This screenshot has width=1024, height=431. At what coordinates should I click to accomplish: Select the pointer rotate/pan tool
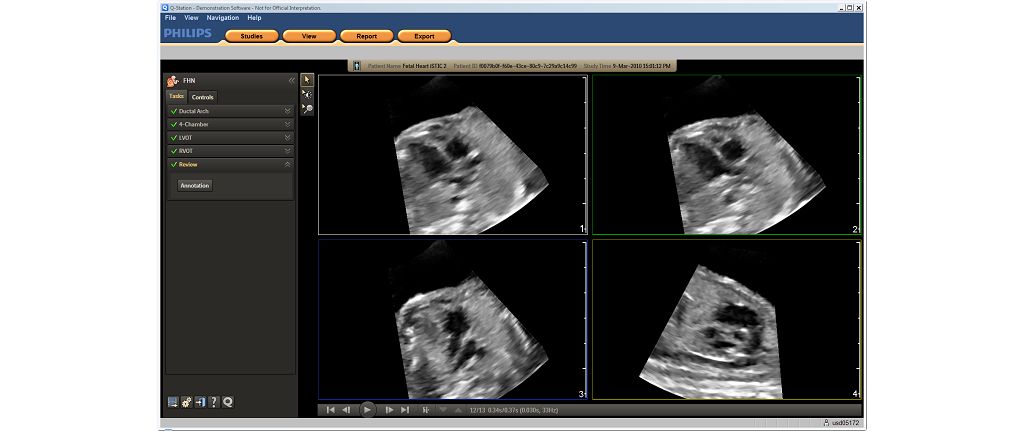coord(307,95)
